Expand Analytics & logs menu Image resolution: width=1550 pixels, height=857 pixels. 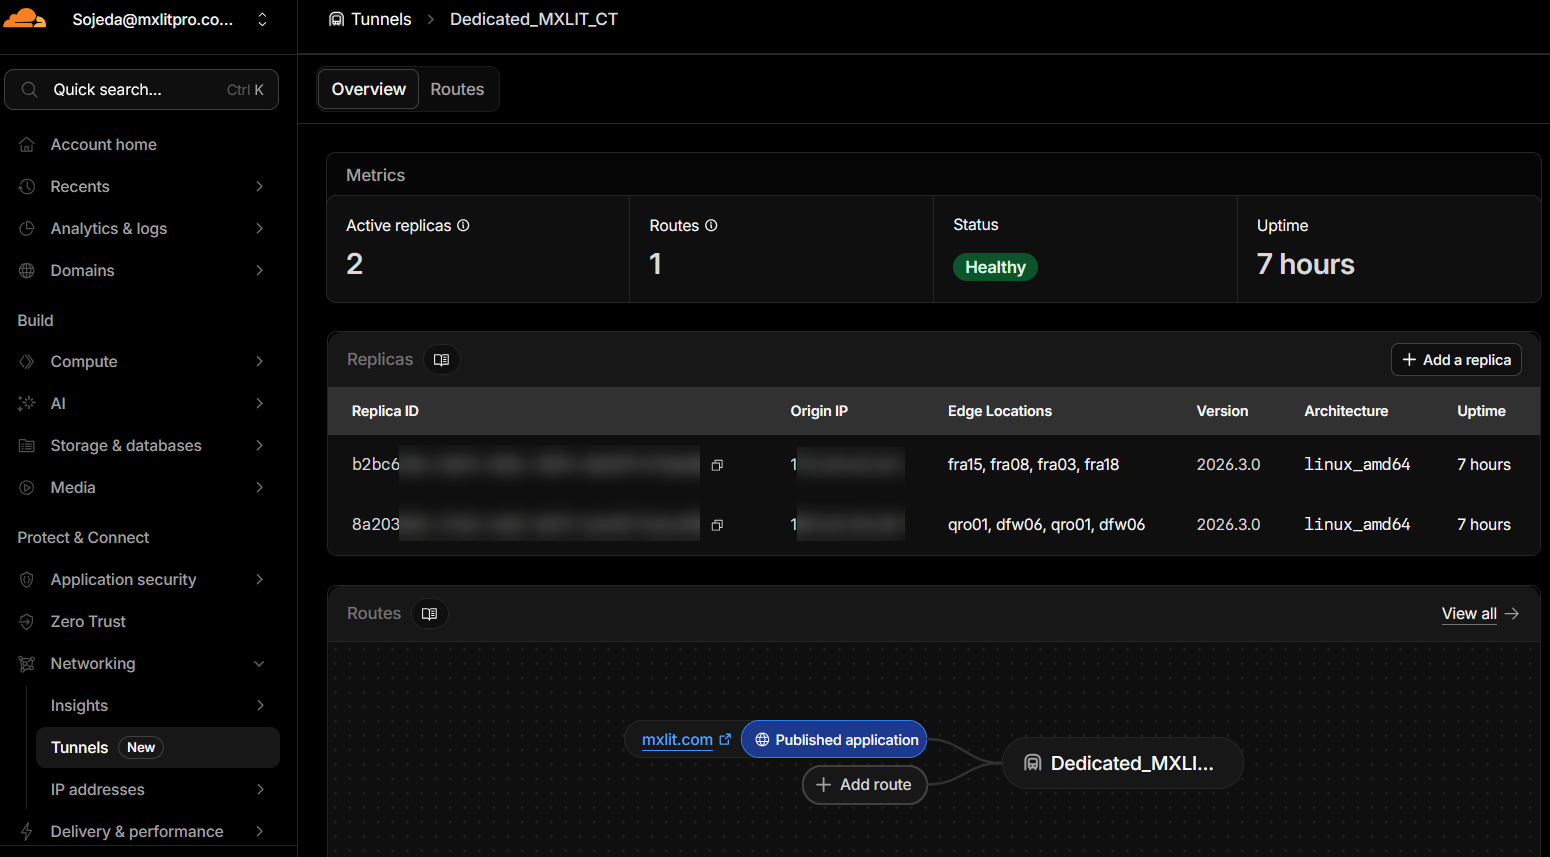tap(259, 229)
